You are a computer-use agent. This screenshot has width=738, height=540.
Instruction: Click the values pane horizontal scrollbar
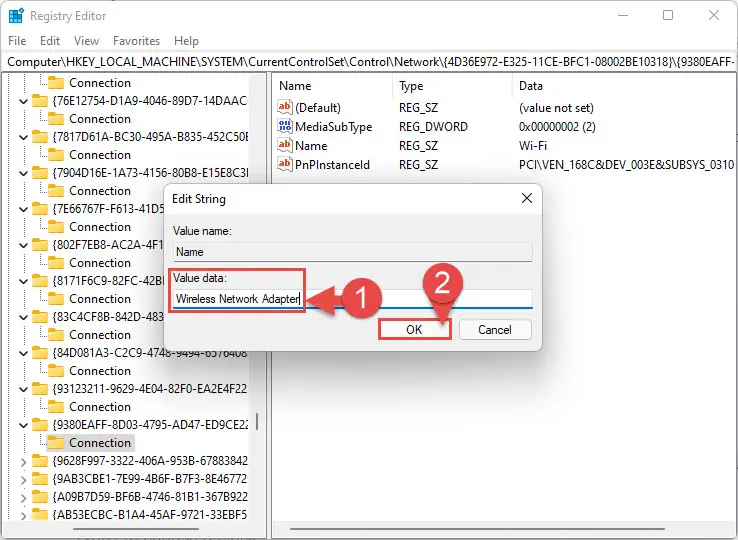click(477, 529)
